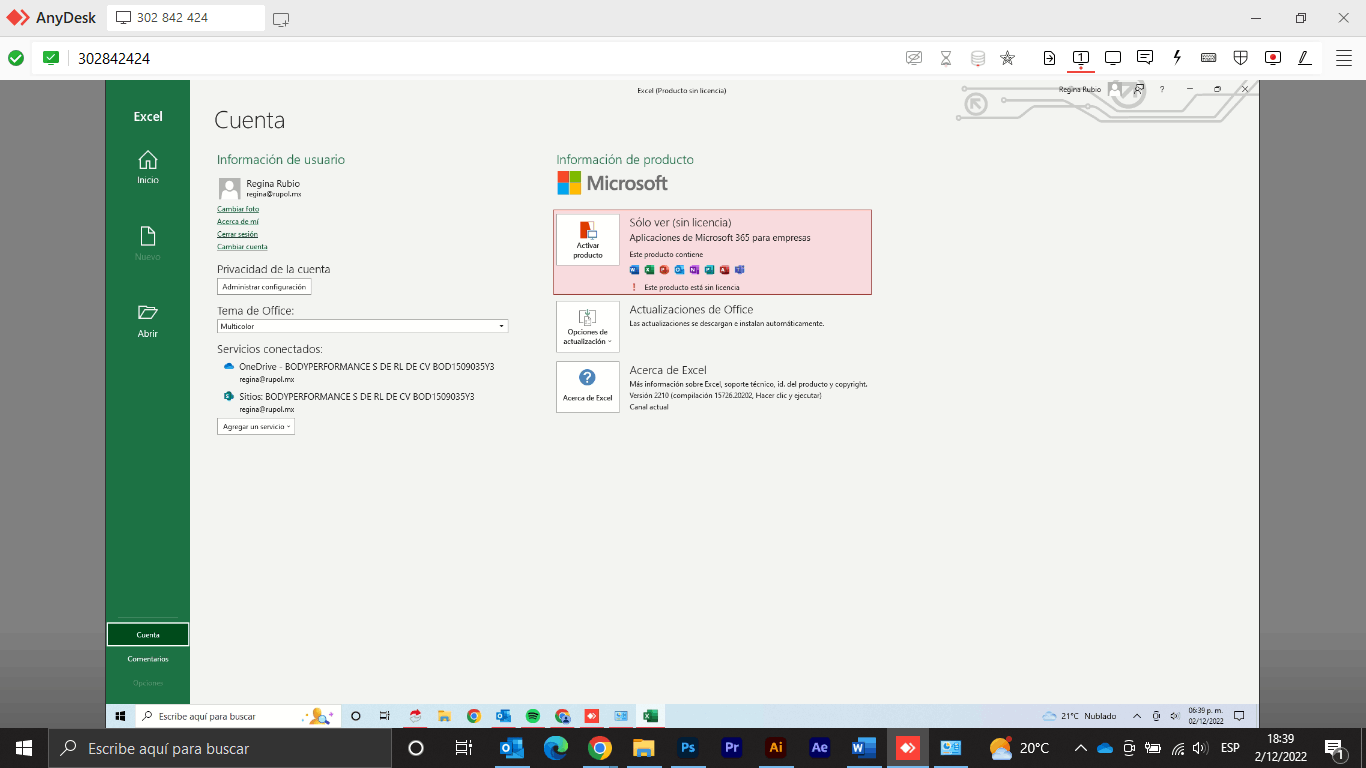Click the feedback person icon in Excel title bar
The width and height of the screenshot is (1366, 768).
click(x=1139, y=89)
